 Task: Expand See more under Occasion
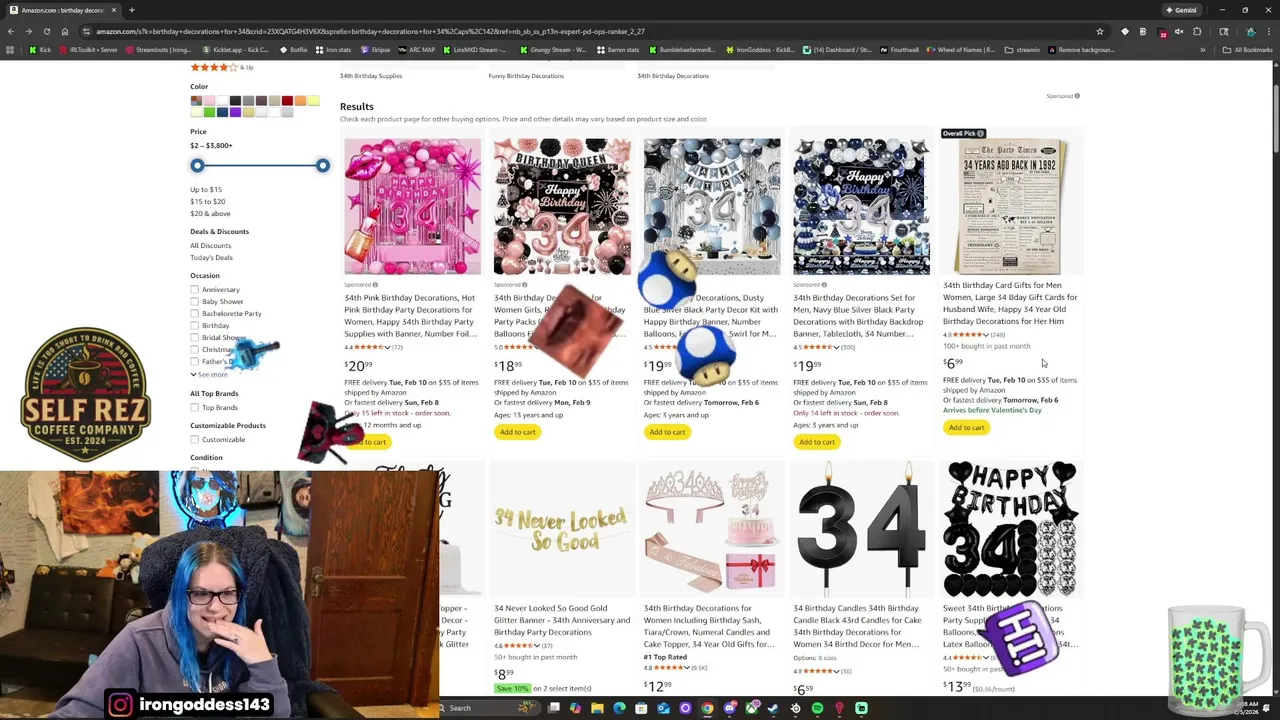pyautogui.click(x=209, y=374)
